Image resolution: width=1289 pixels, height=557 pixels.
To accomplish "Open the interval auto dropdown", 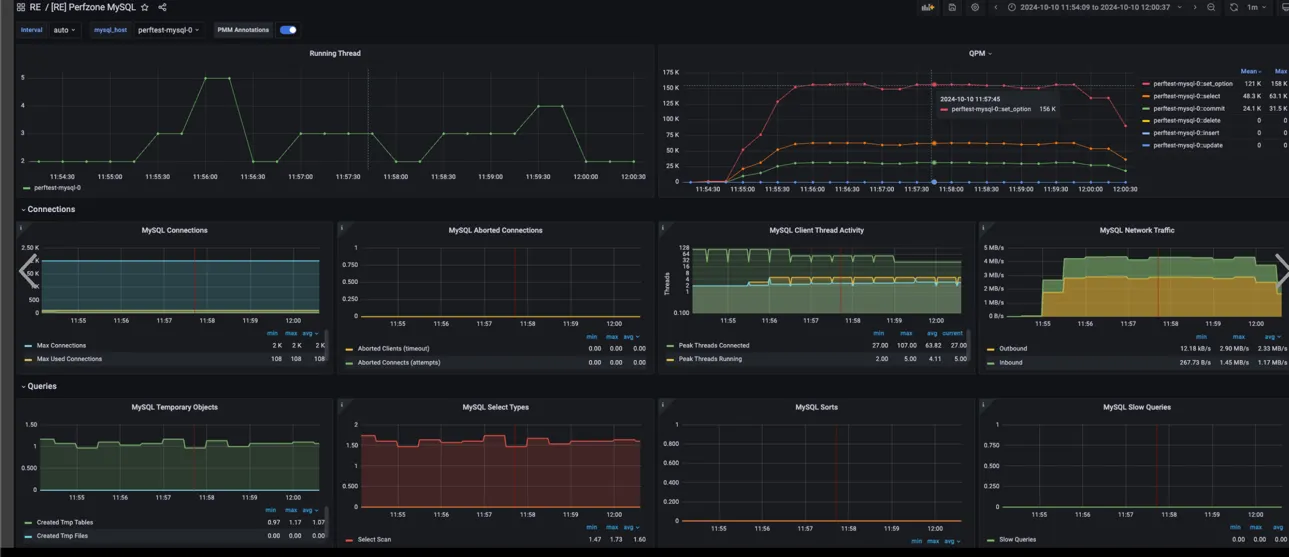I will coord(64,30).
